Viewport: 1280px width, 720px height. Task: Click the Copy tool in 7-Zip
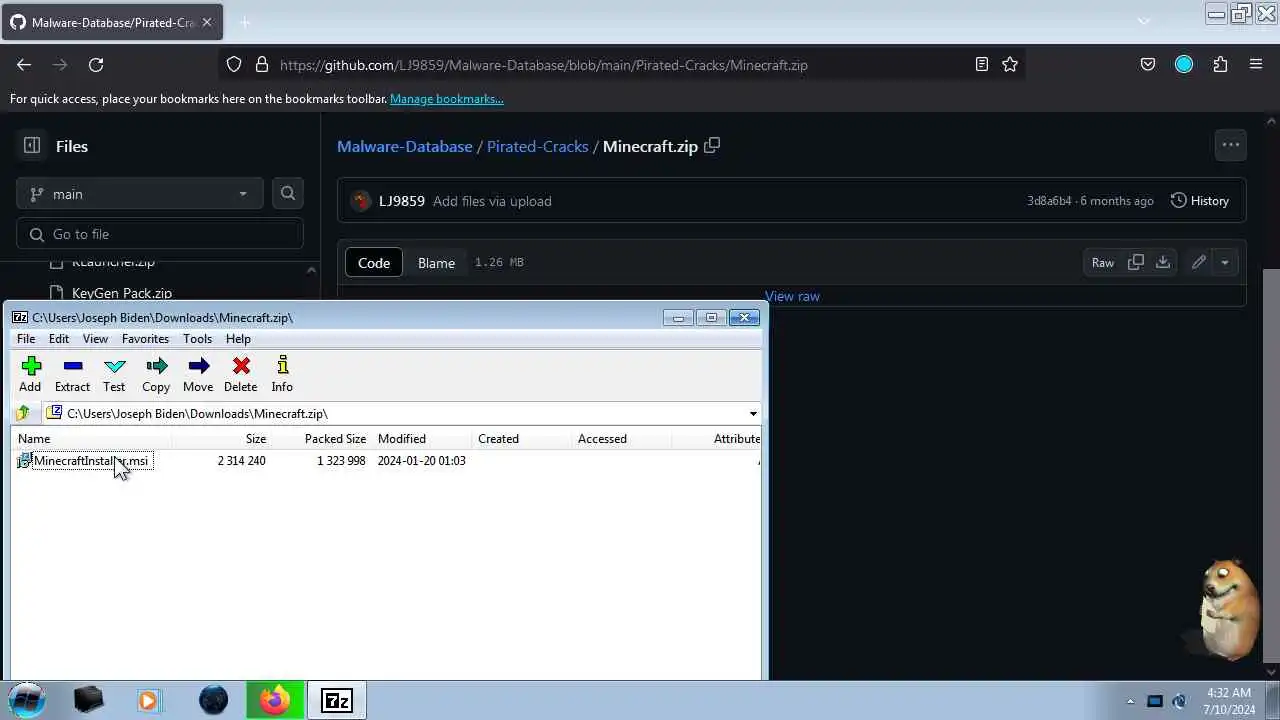[x=156, y=375]
